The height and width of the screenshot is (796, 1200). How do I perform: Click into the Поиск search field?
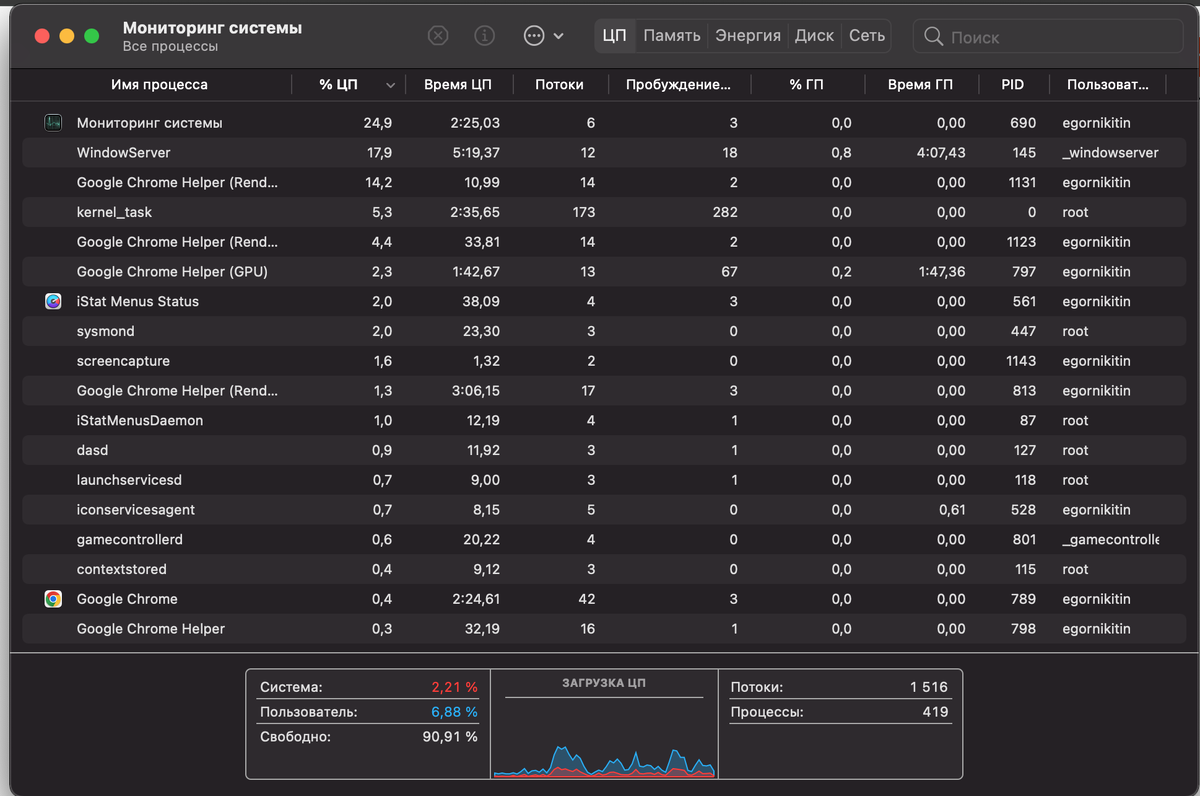click(1049, 37)
